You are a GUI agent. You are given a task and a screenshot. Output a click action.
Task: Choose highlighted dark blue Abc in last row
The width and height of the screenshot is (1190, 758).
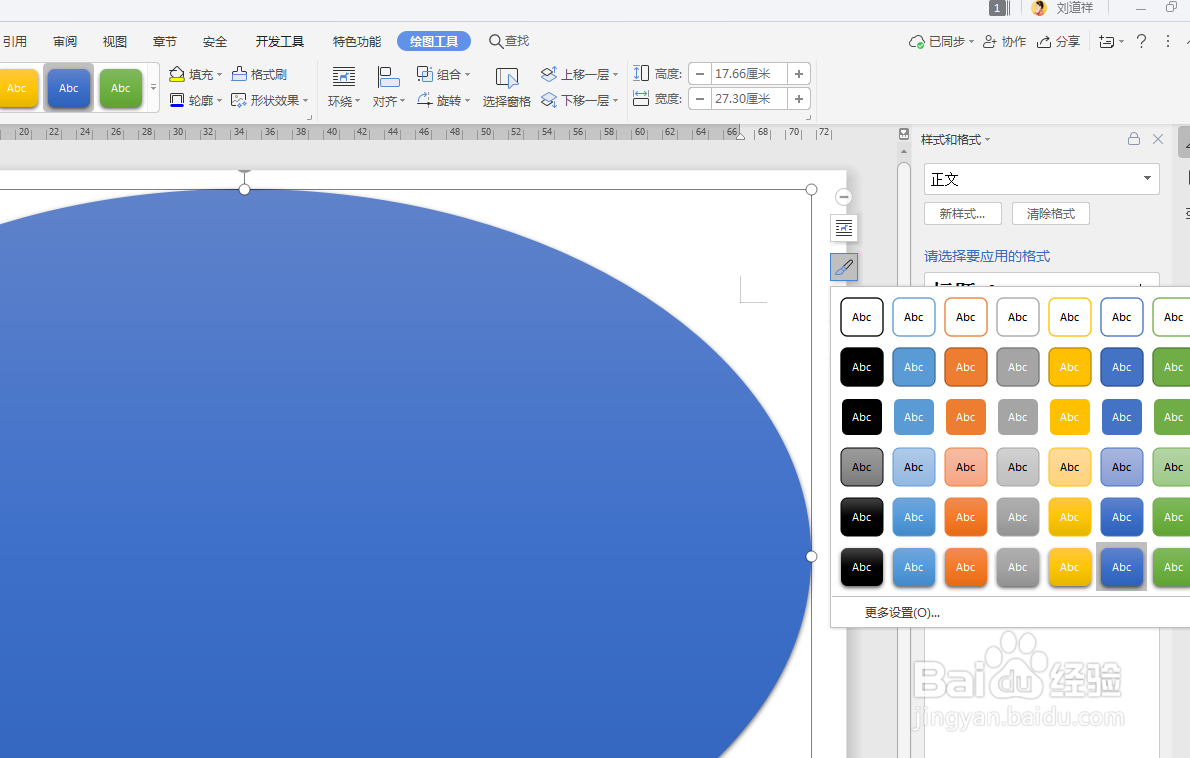1122,567
